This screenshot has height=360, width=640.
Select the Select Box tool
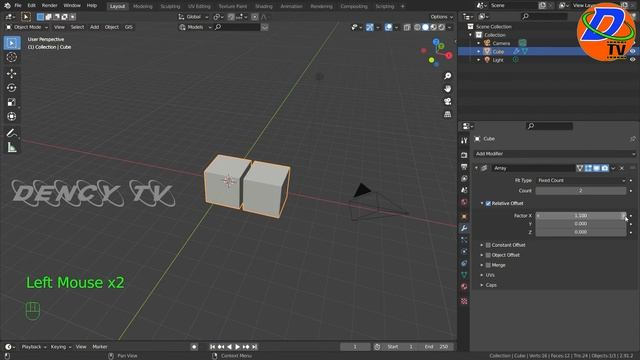coord(12,43)
